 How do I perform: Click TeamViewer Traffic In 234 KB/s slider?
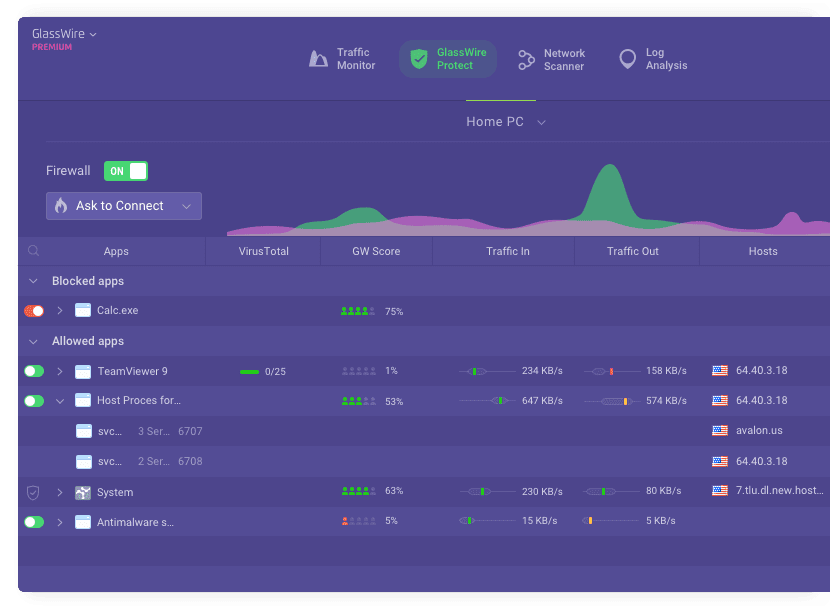click(487, 371)
